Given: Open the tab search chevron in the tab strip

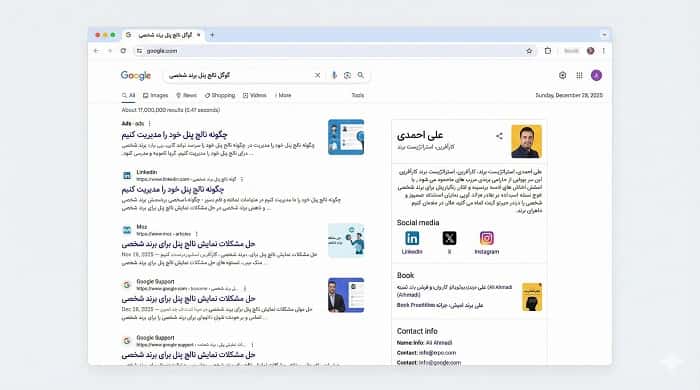Looking at the screenshot, I should point(604,35).
